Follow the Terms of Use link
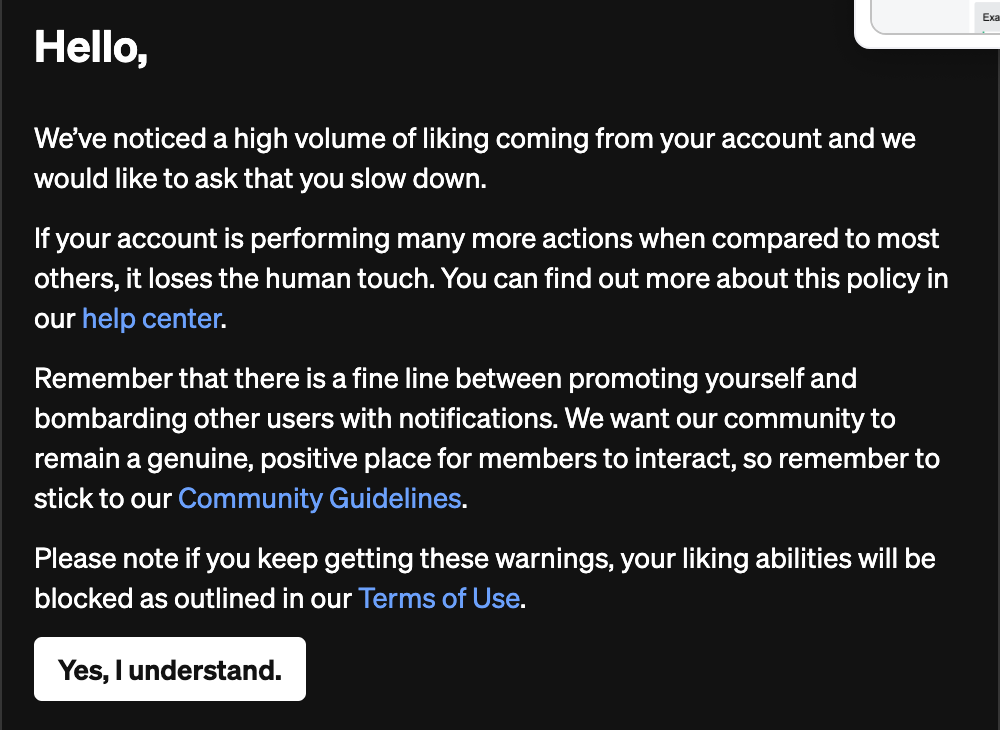 (x=439, y=598)
